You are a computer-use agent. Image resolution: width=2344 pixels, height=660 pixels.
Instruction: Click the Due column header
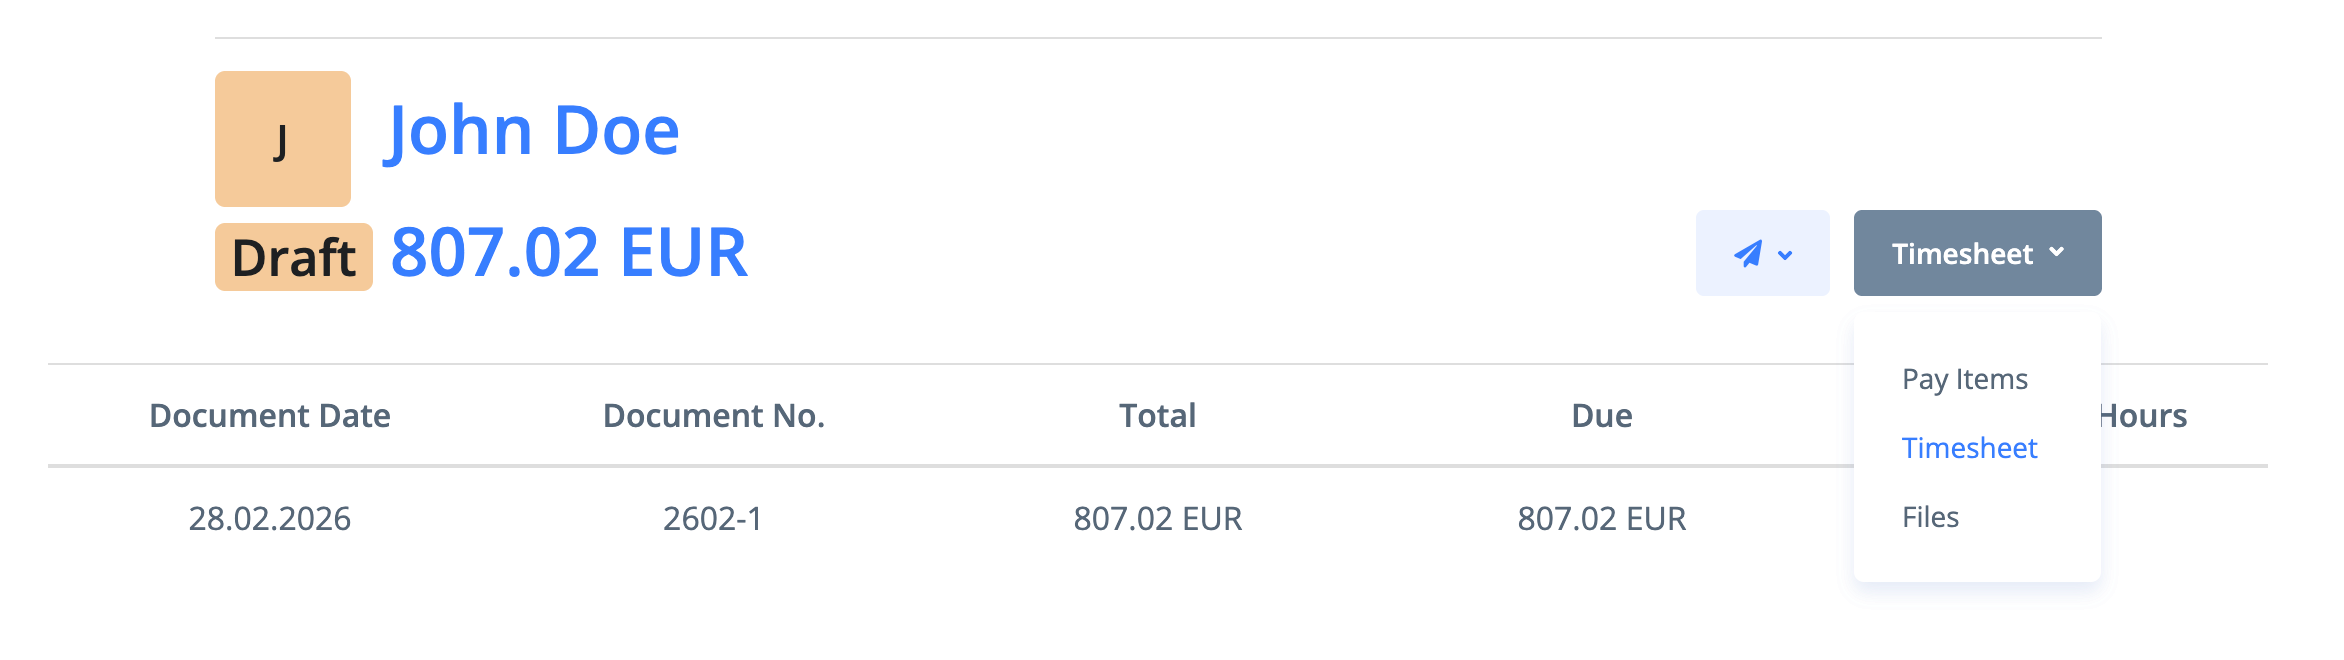tap(1601, 416)
